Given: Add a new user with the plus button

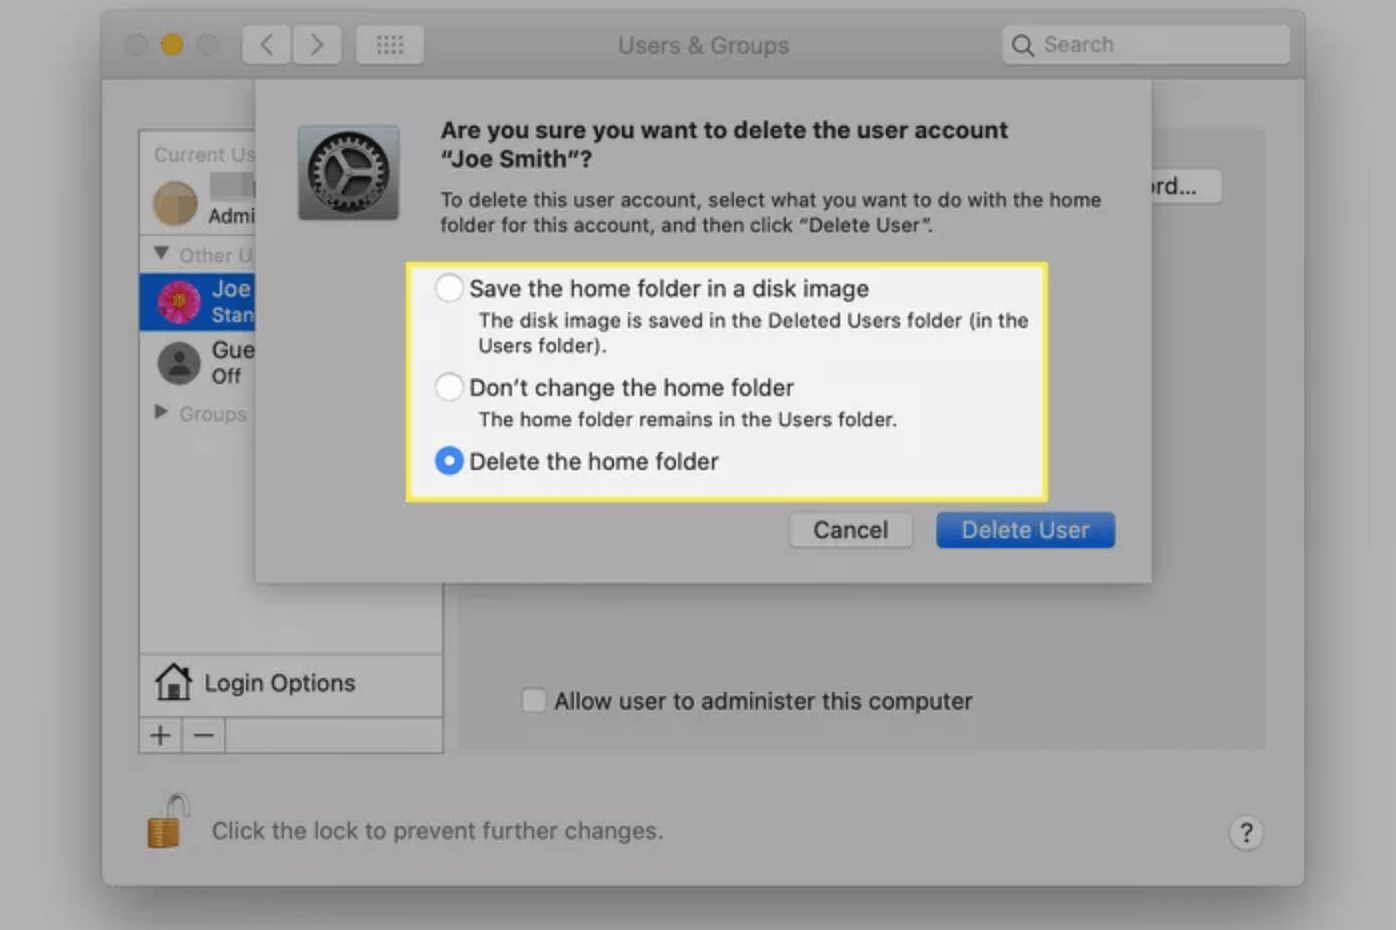Looking at the screenshot, I should [159, 735].
